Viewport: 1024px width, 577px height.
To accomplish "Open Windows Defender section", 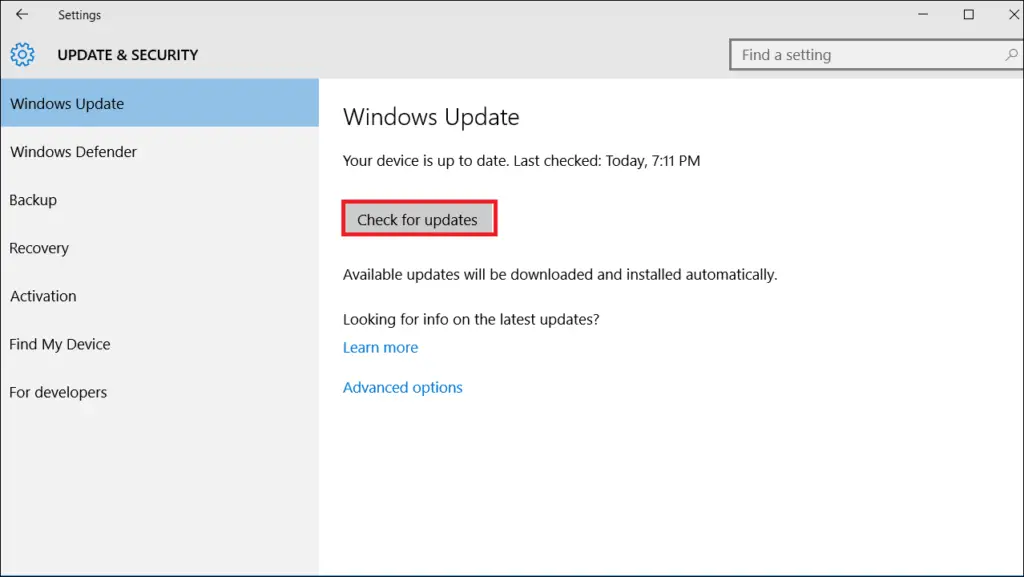I will tap(160, 151).
